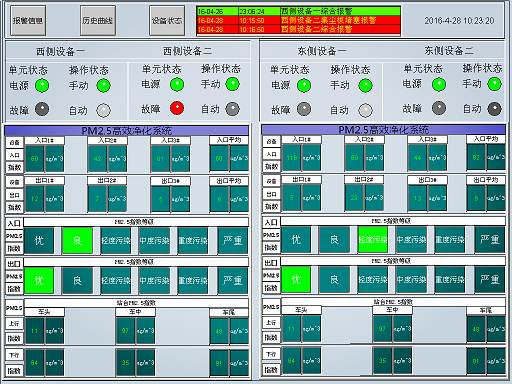Click the 车中 上行 value on west panel
Screen dimensions: 512x384
tap(125, 331)
